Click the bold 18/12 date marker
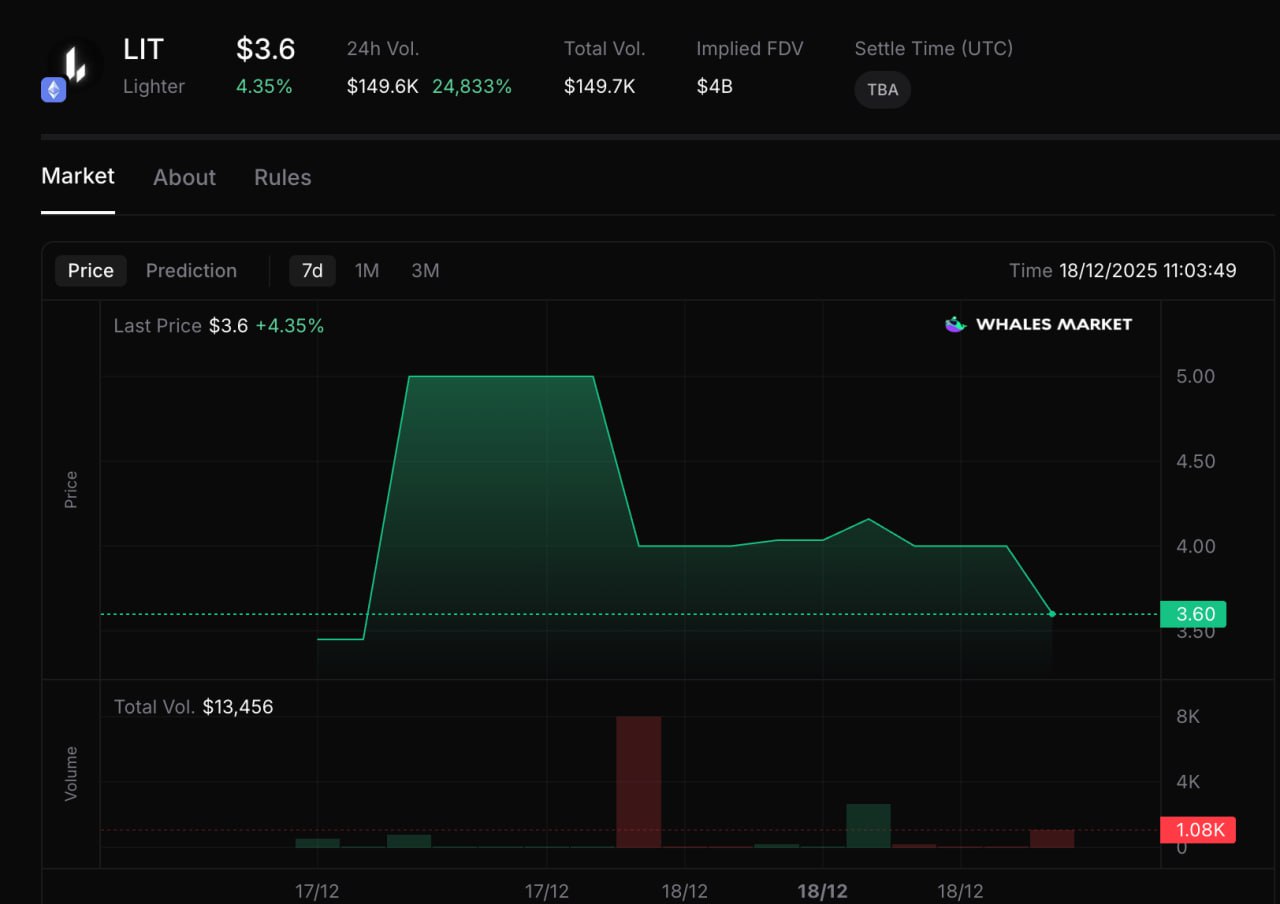Image resolution: width=1280 pixels, height=904 pixels. click(822, 892)
